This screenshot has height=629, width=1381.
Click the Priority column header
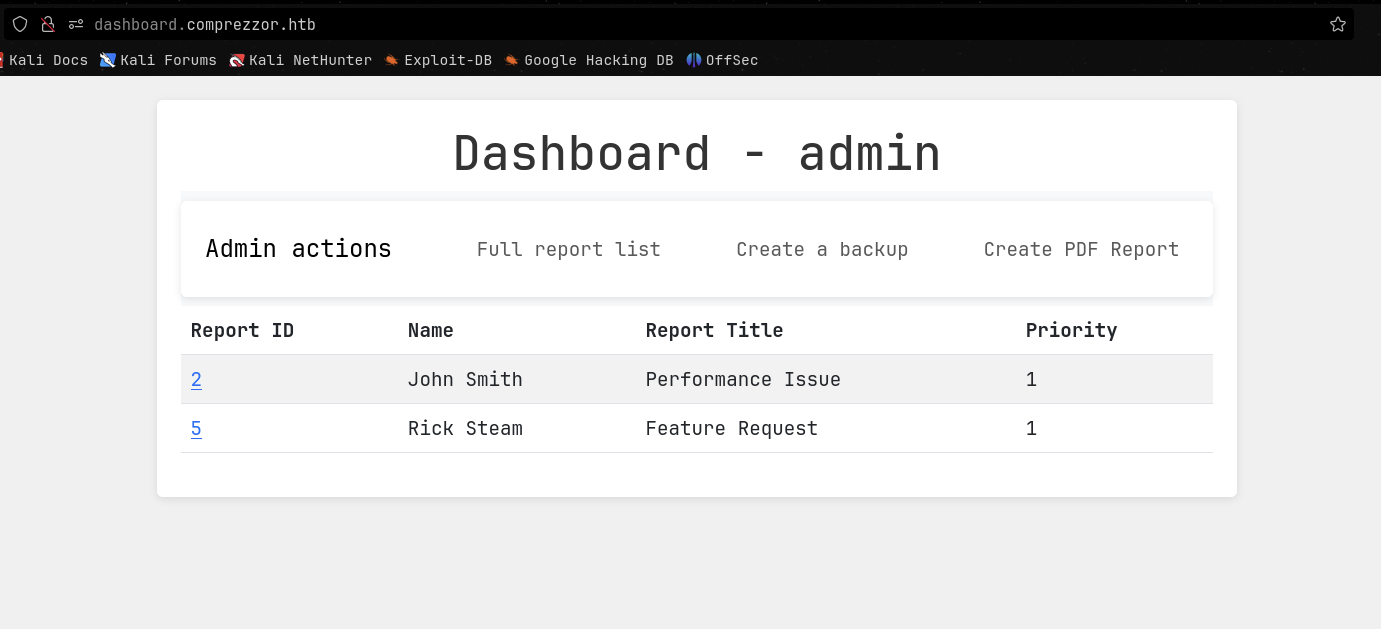pos(1071,330)
